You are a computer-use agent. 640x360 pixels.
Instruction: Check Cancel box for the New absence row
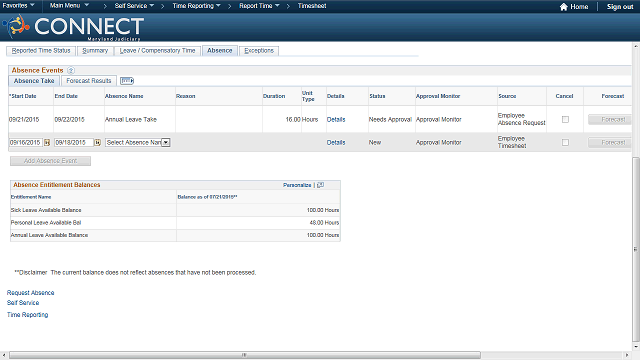point(565,142)
